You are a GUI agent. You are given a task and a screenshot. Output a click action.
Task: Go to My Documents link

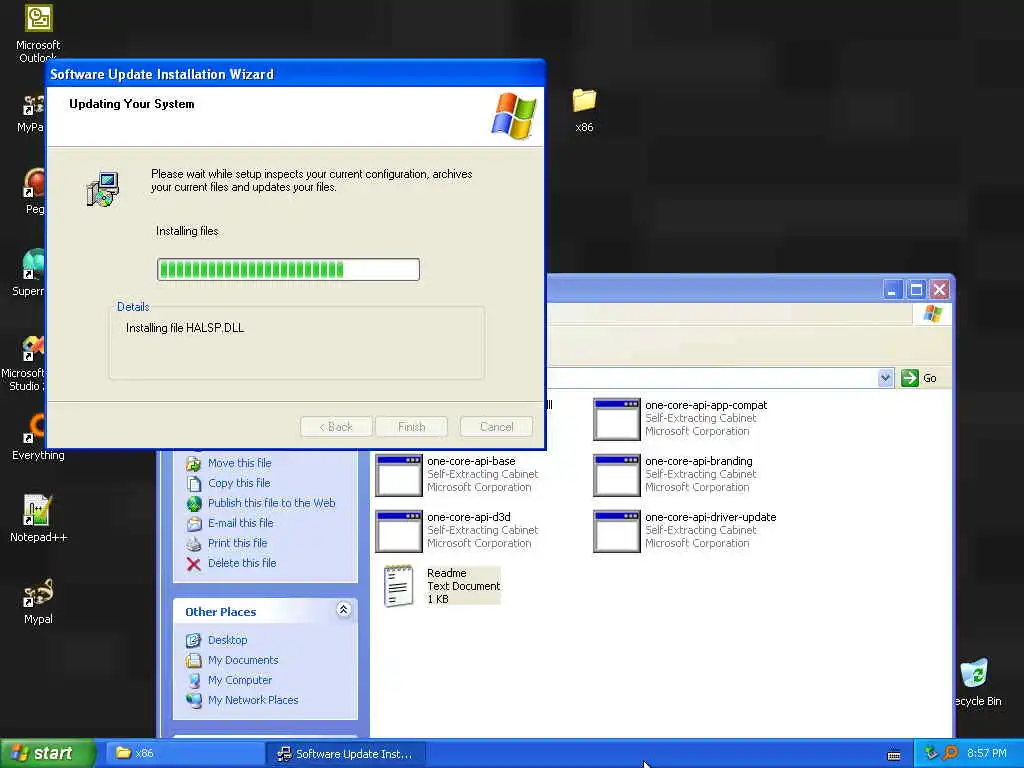point(243,660)
